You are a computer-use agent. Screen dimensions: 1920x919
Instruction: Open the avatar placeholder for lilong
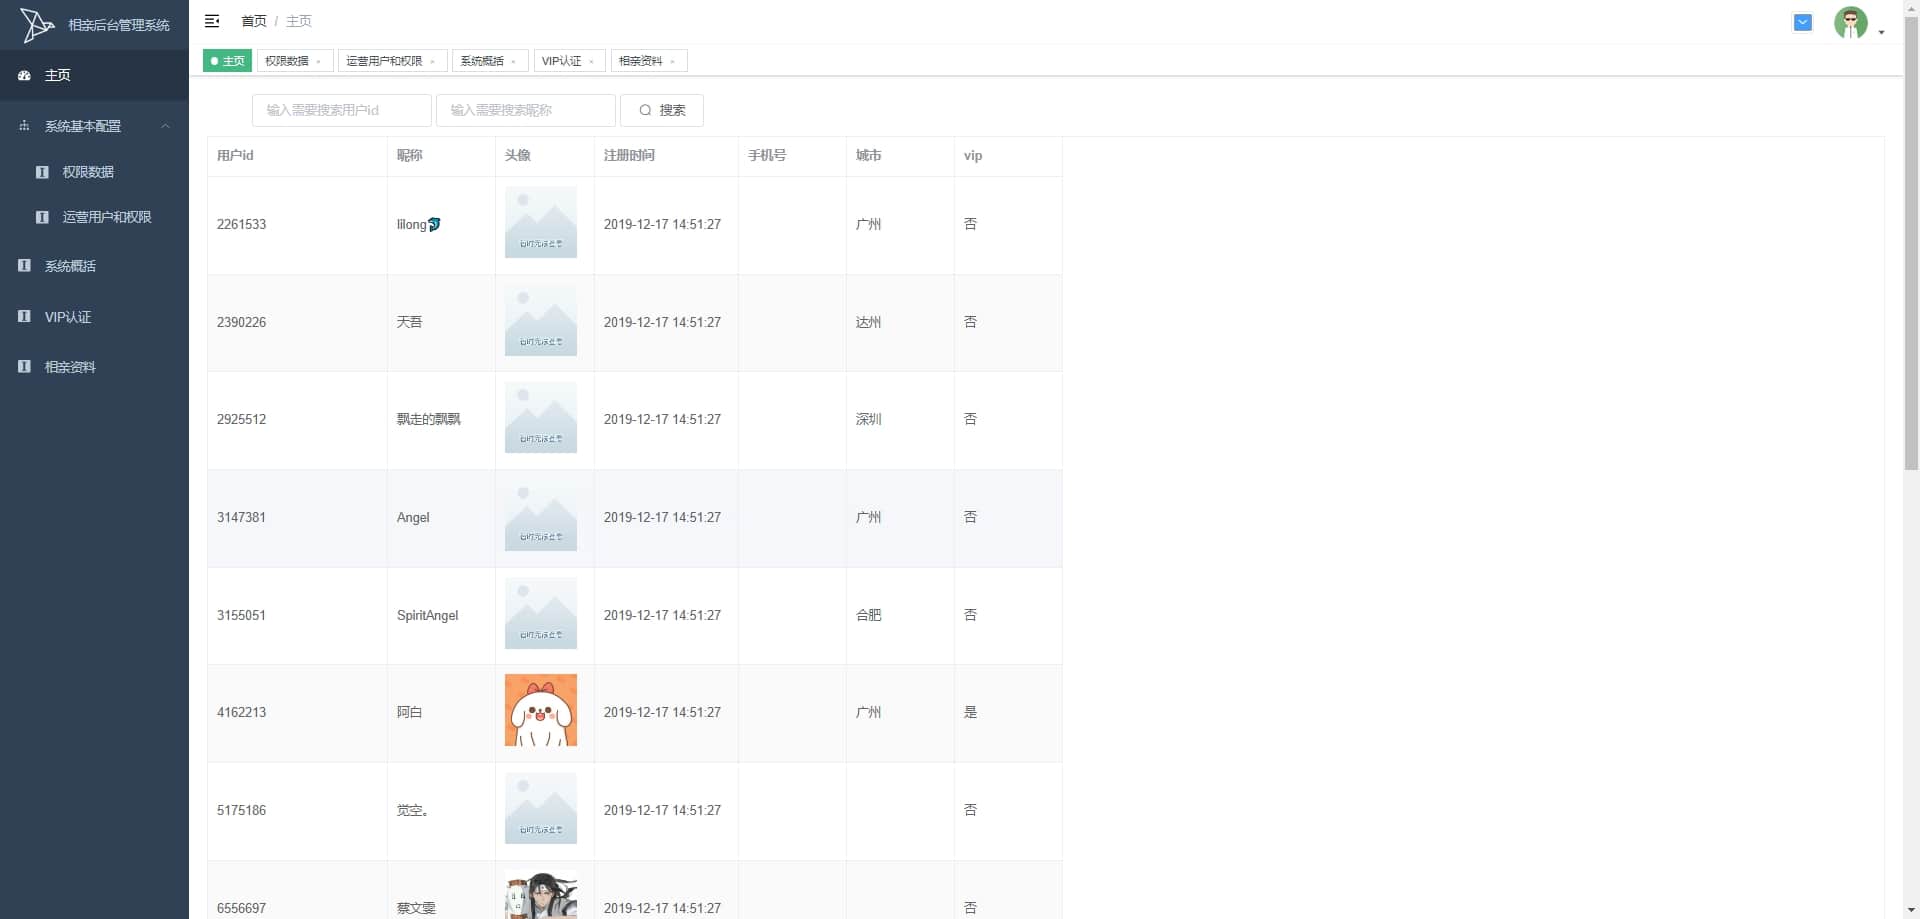click(x=541, y=223)
